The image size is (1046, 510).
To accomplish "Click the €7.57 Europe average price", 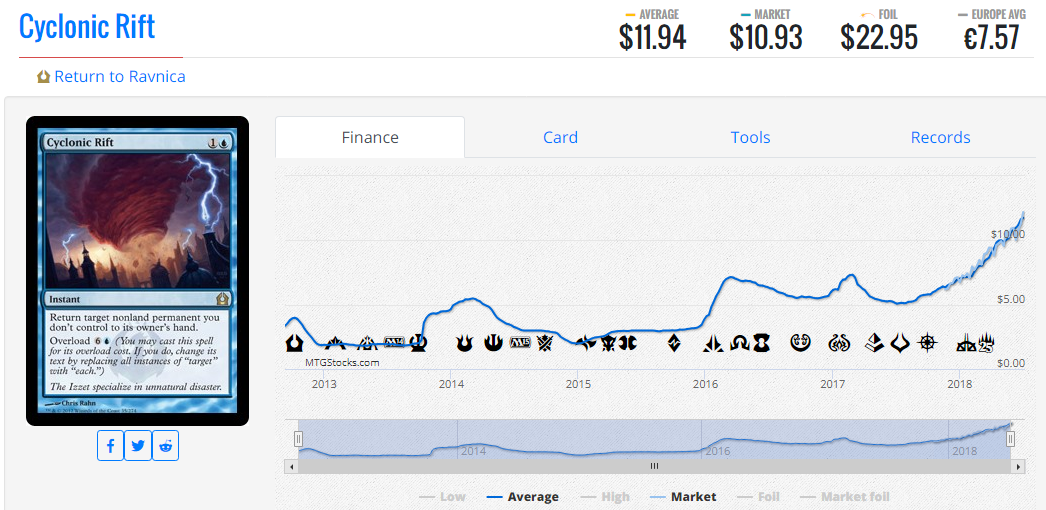I will click(x=991, y=37).
